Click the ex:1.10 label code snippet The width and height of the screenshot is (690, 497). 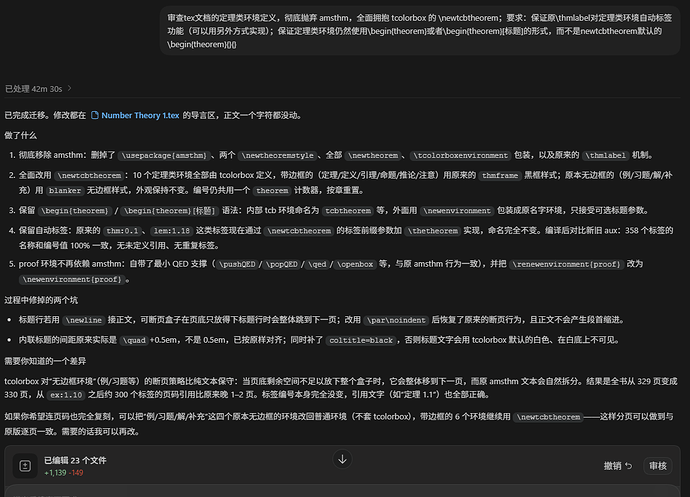[66, 395]
